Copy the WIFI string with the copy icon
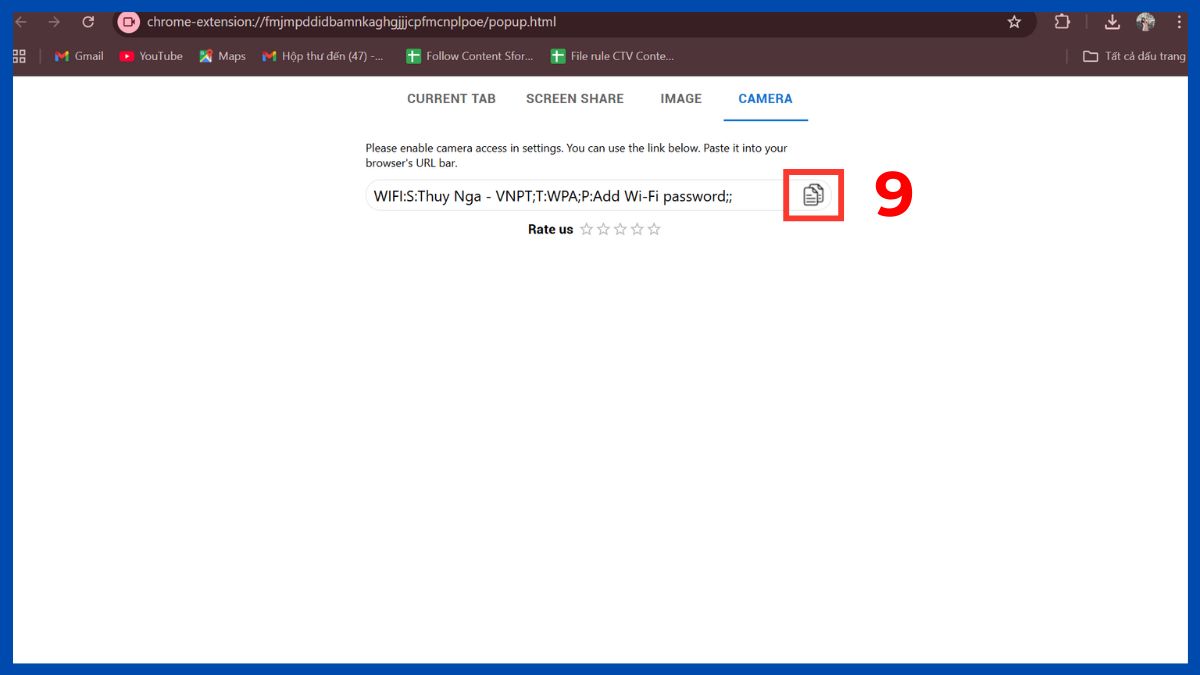The image size is (1200, 675). [813, 195]
